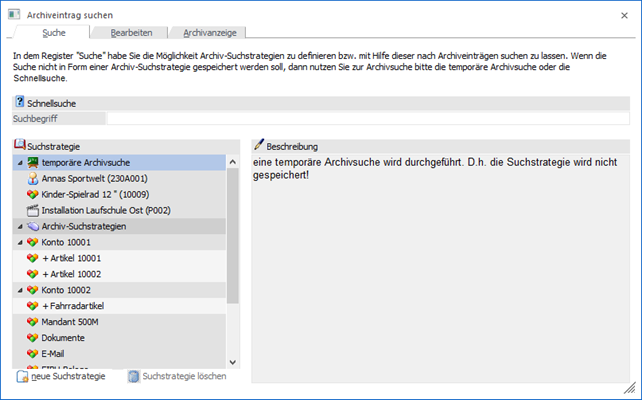Create a neue Suchstrategie
The width and height of the screenshot is (642, 400).
67,376
